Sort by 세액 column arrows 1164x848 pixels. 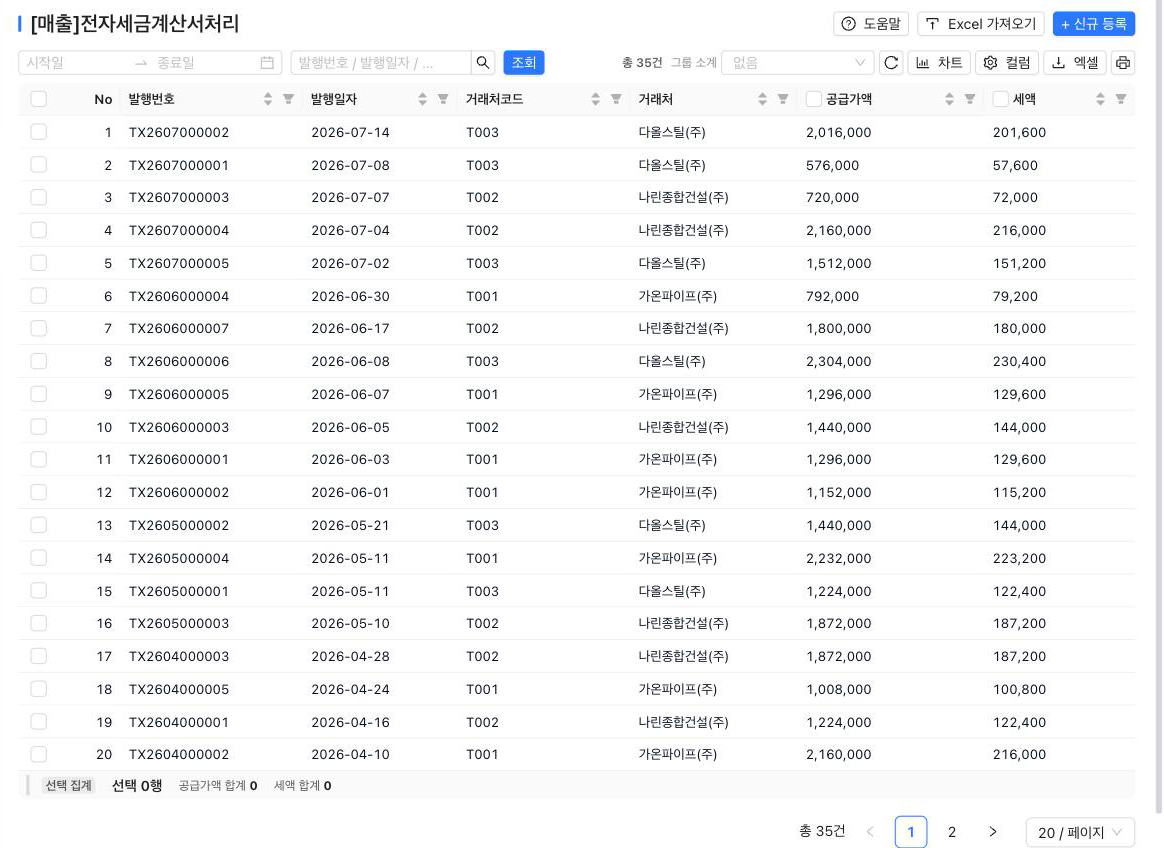click(x=1100, y=99)
